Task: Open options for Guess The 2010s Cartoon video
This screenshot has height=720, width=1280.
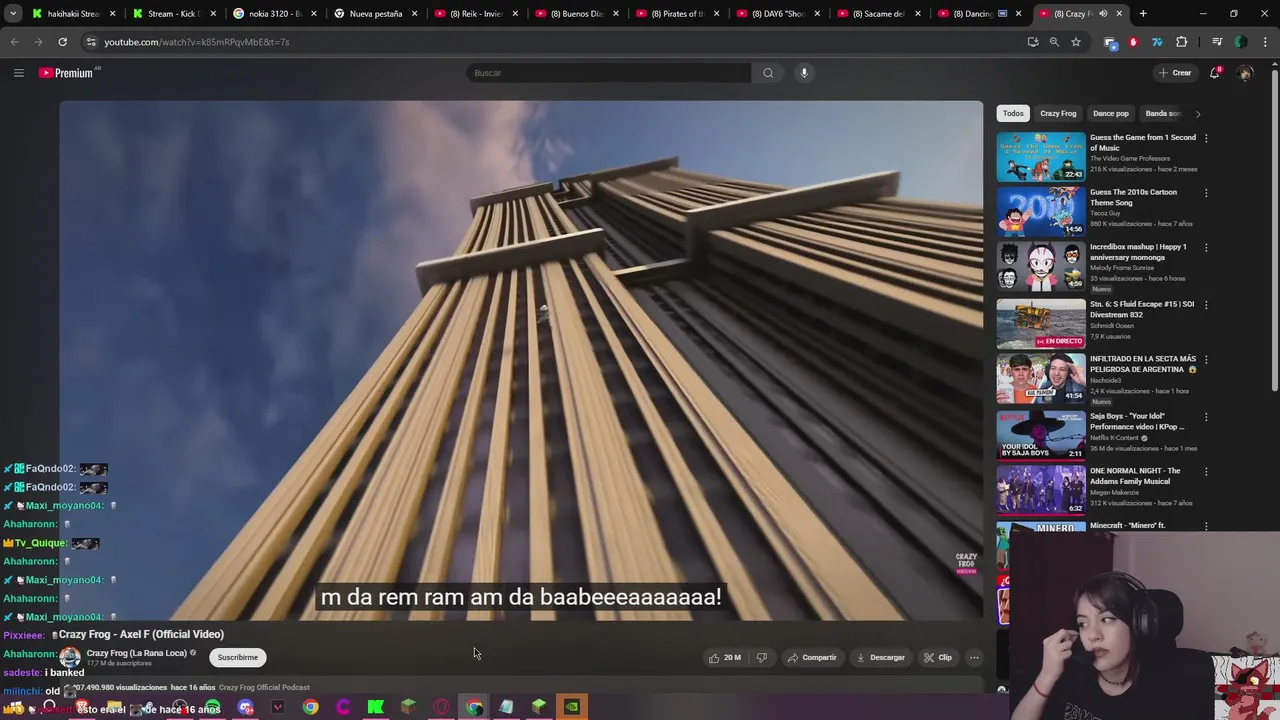Action: coord(1206,193)
